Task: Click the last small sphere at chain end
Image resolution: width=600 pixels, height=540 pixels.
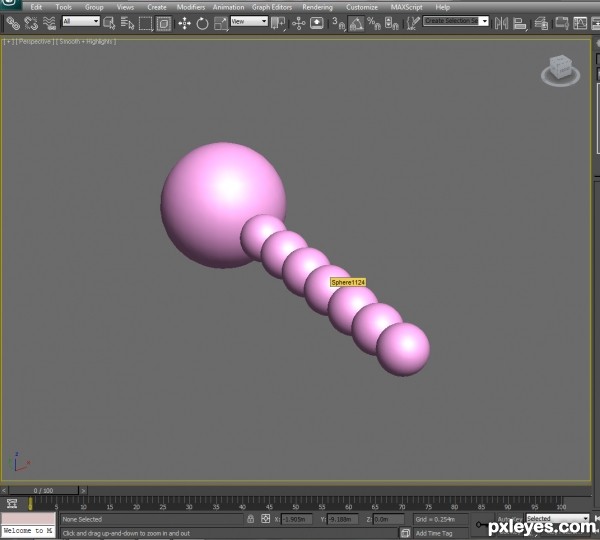Action: [x=404, y=349]
